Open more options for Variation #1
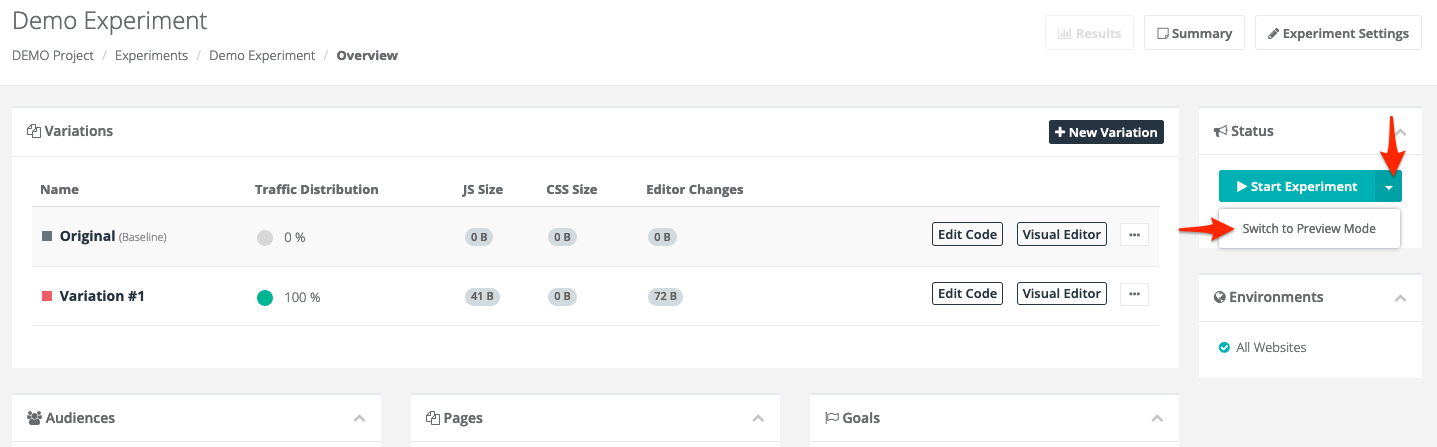This screenshot has width=1437, height=447. [1134, 294]
